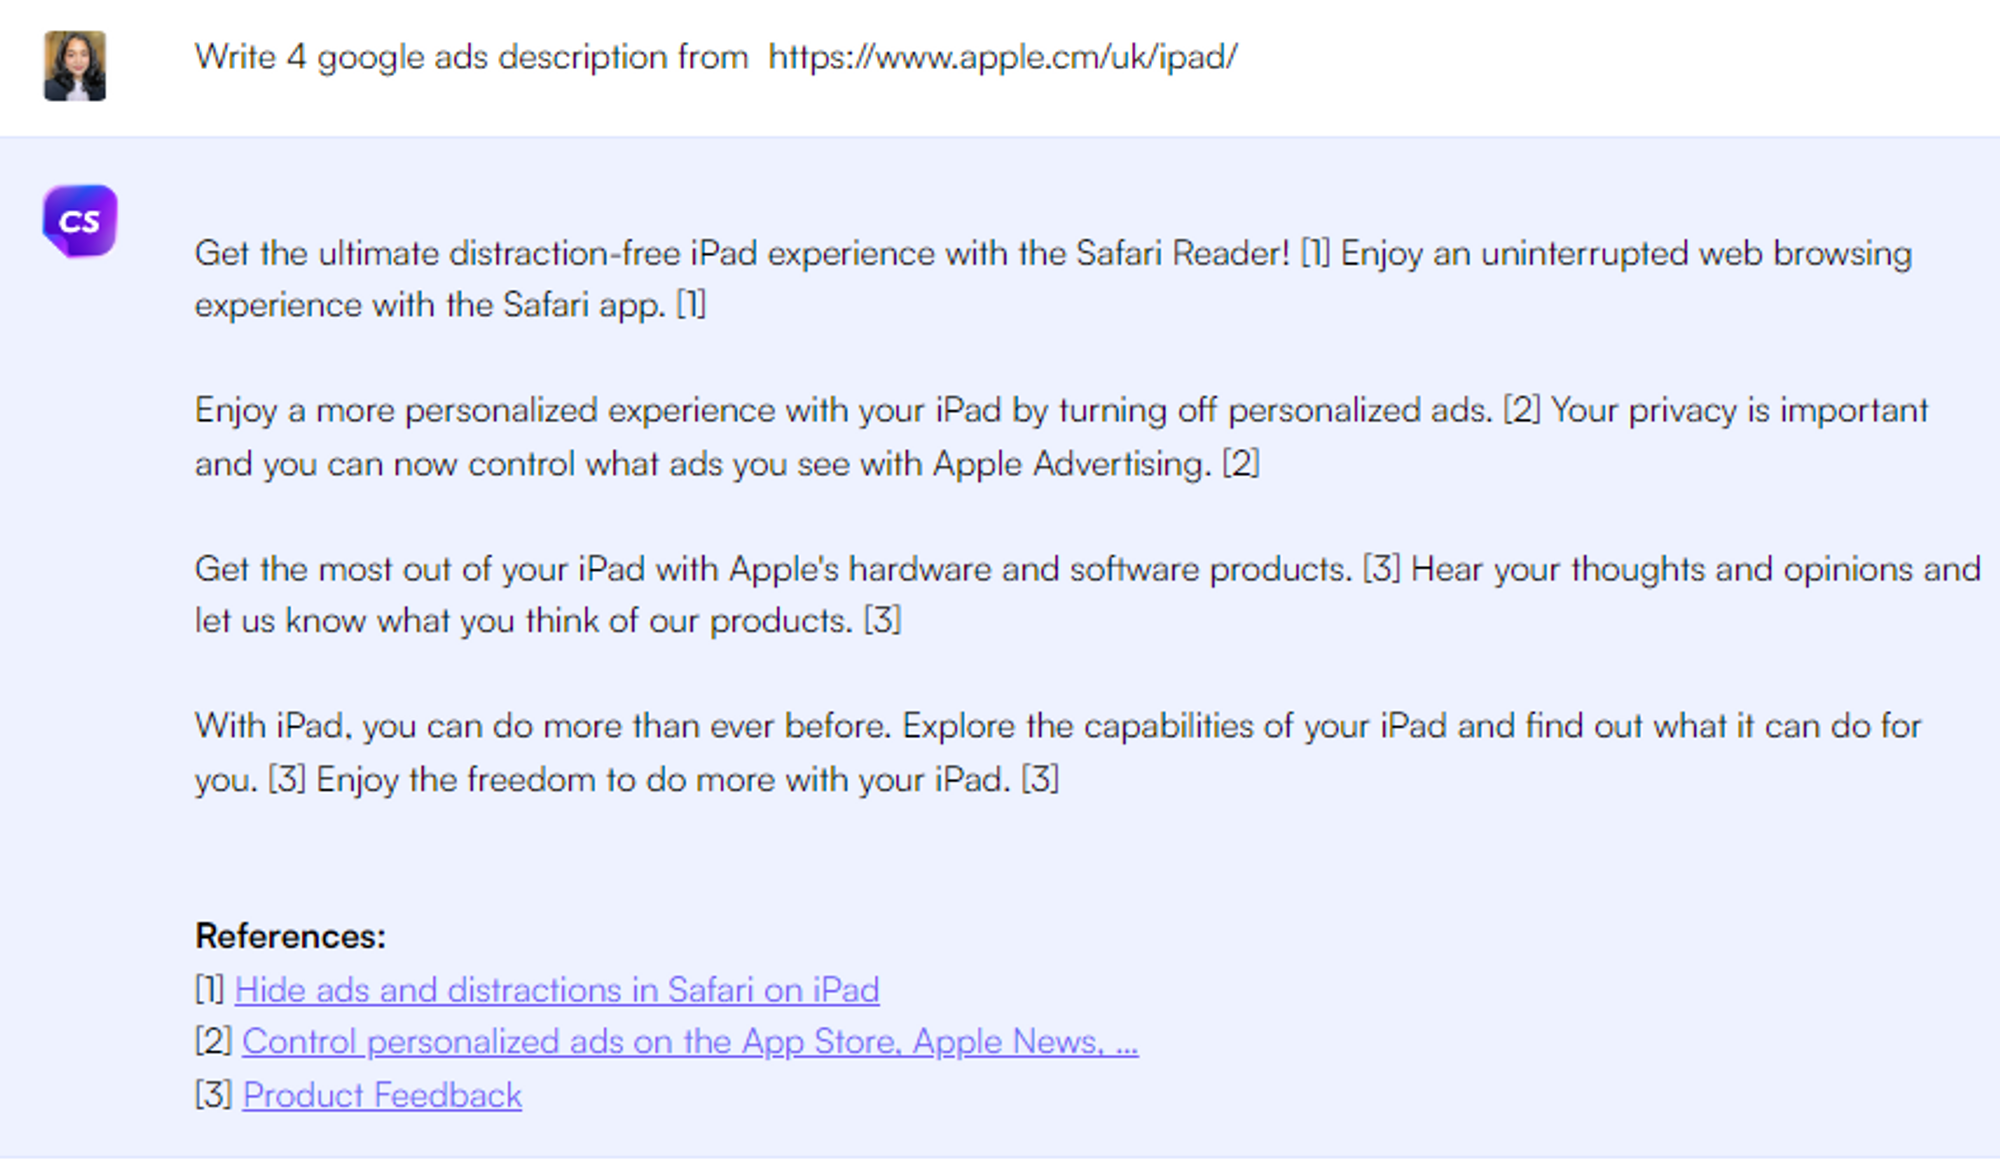Image resolution: width=2000 pixels, height=1163 pixels.
Task: Click the [3] citation after 'your iPad.'
Action: (1039, 779)
